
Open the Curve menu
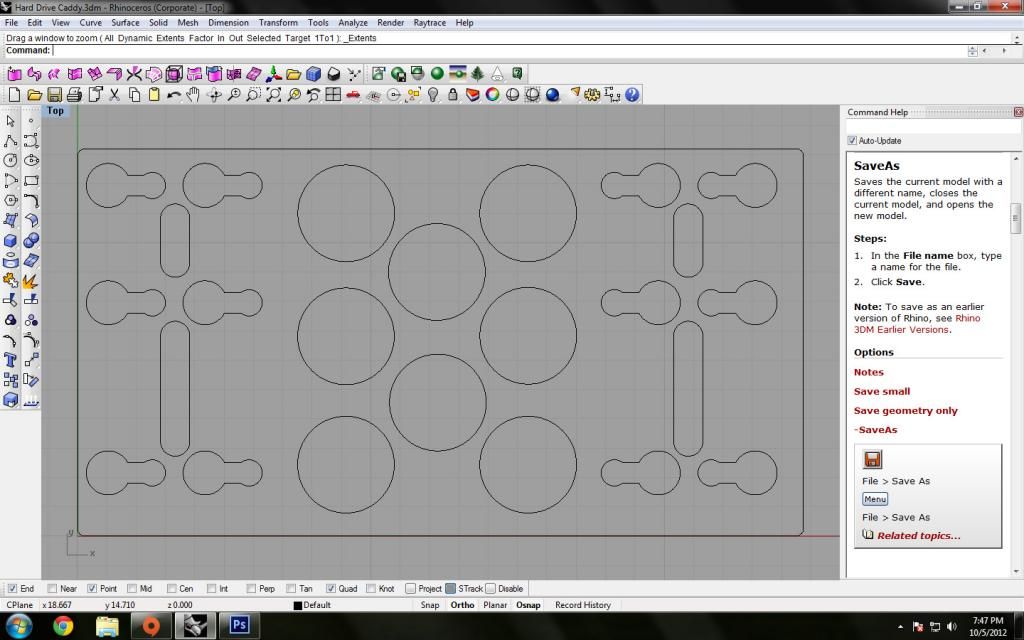(90, 22)
